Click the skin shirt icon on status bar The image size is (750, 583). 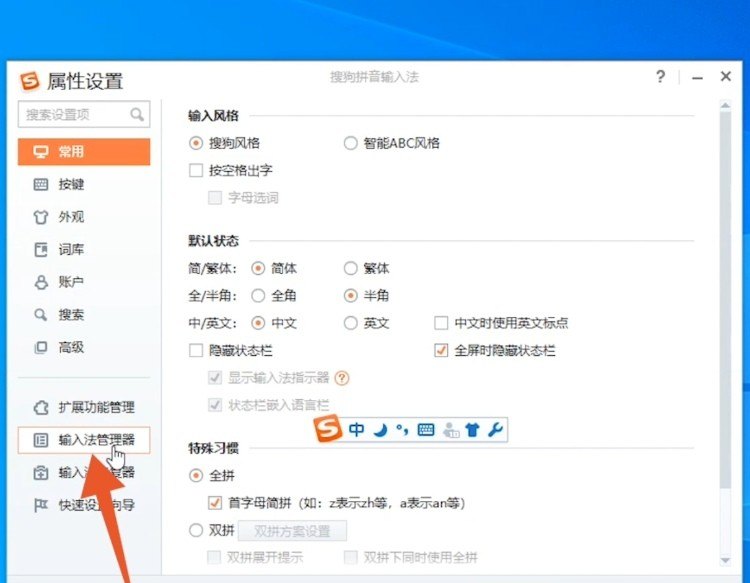tap(472, 430)
